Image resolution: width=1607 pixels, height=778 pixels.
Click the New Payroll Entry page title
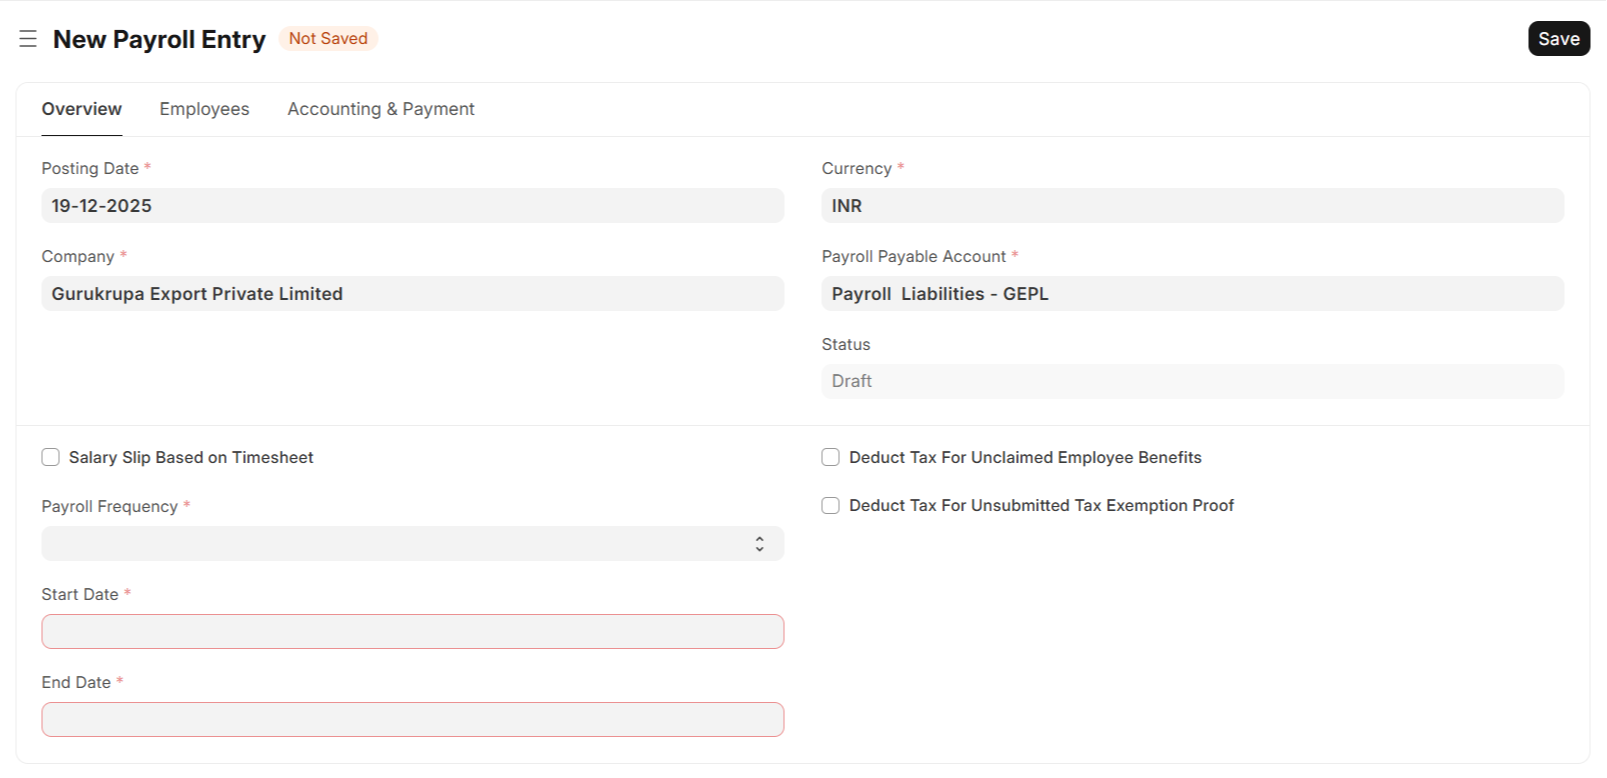coord(159,39)
